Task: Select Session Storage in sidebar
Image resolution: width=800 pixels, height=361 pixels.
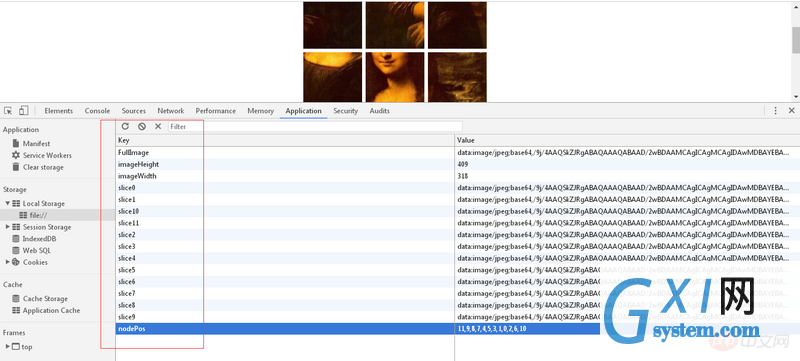Action: tap(47, 227)
